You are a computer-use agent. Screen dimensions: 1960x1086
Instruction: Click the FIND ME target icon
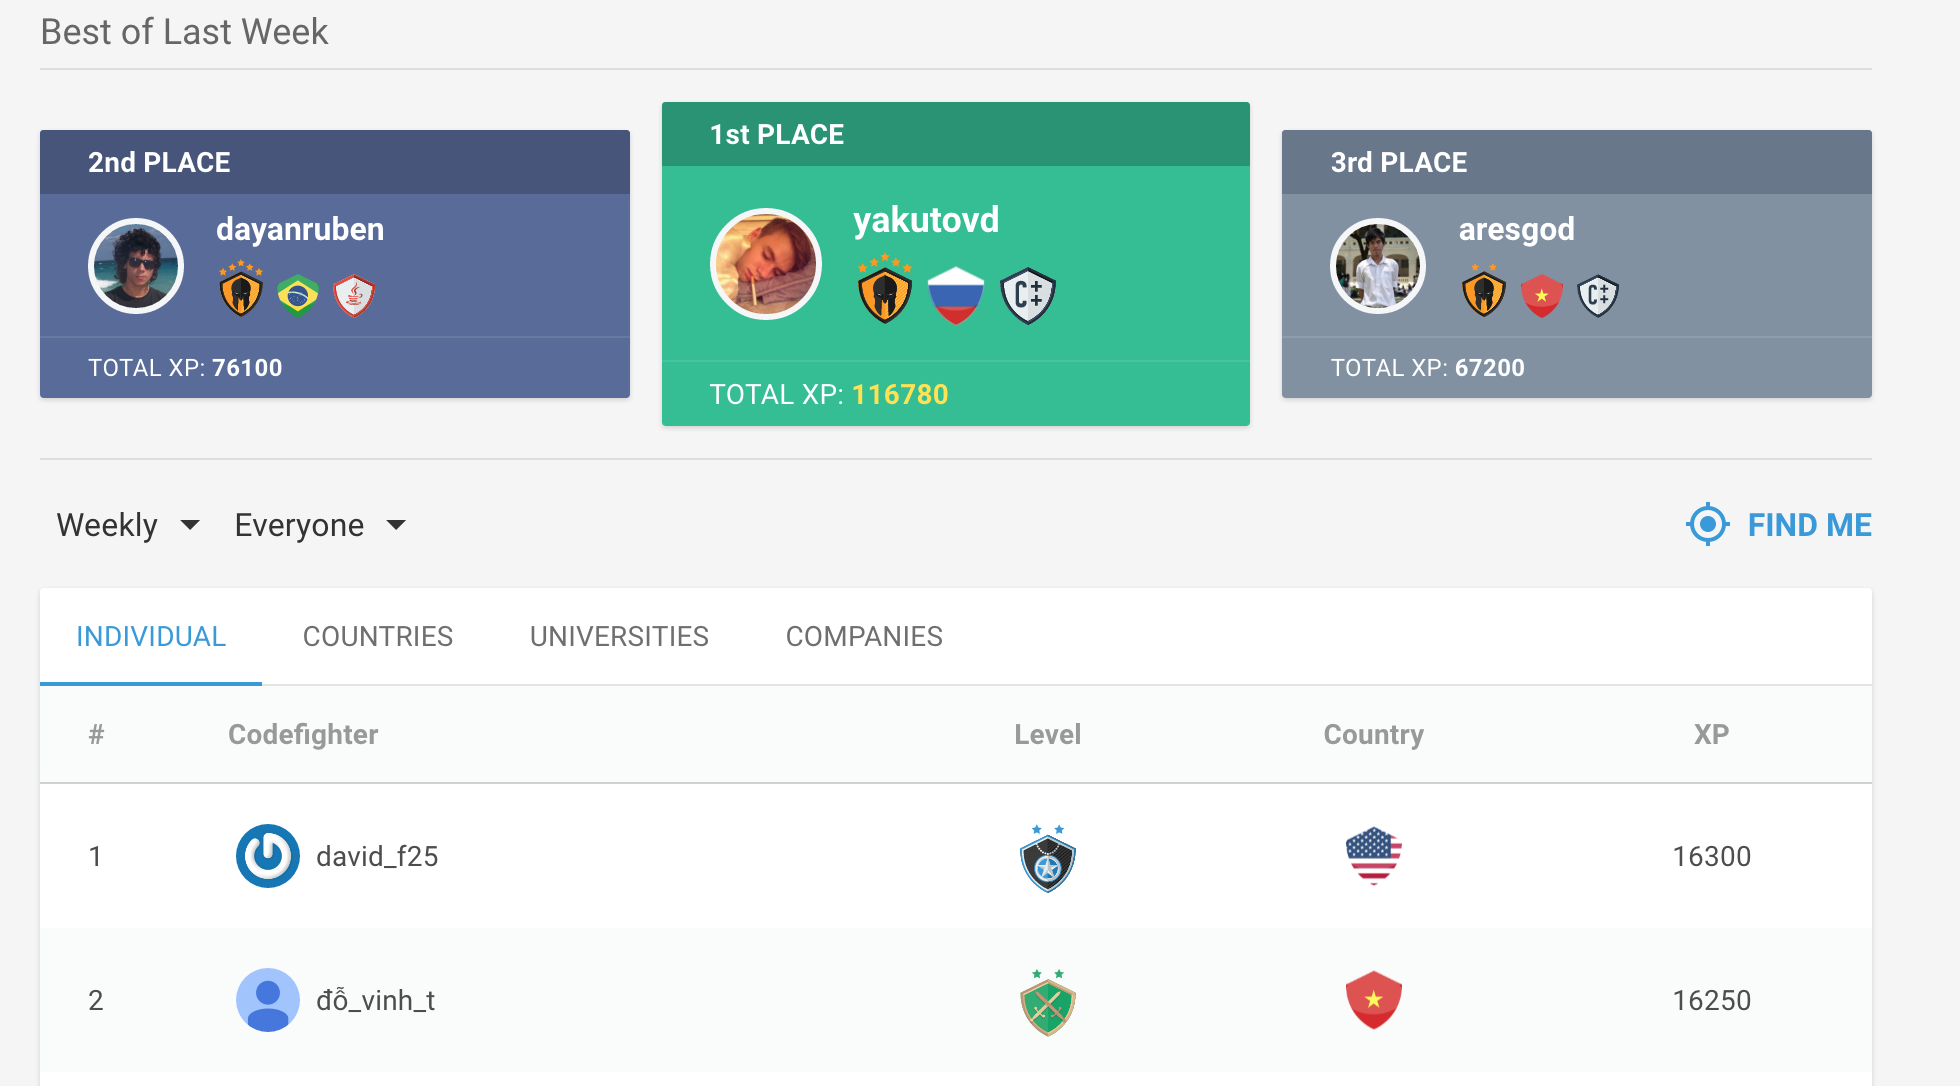(x=1707, y=525)
